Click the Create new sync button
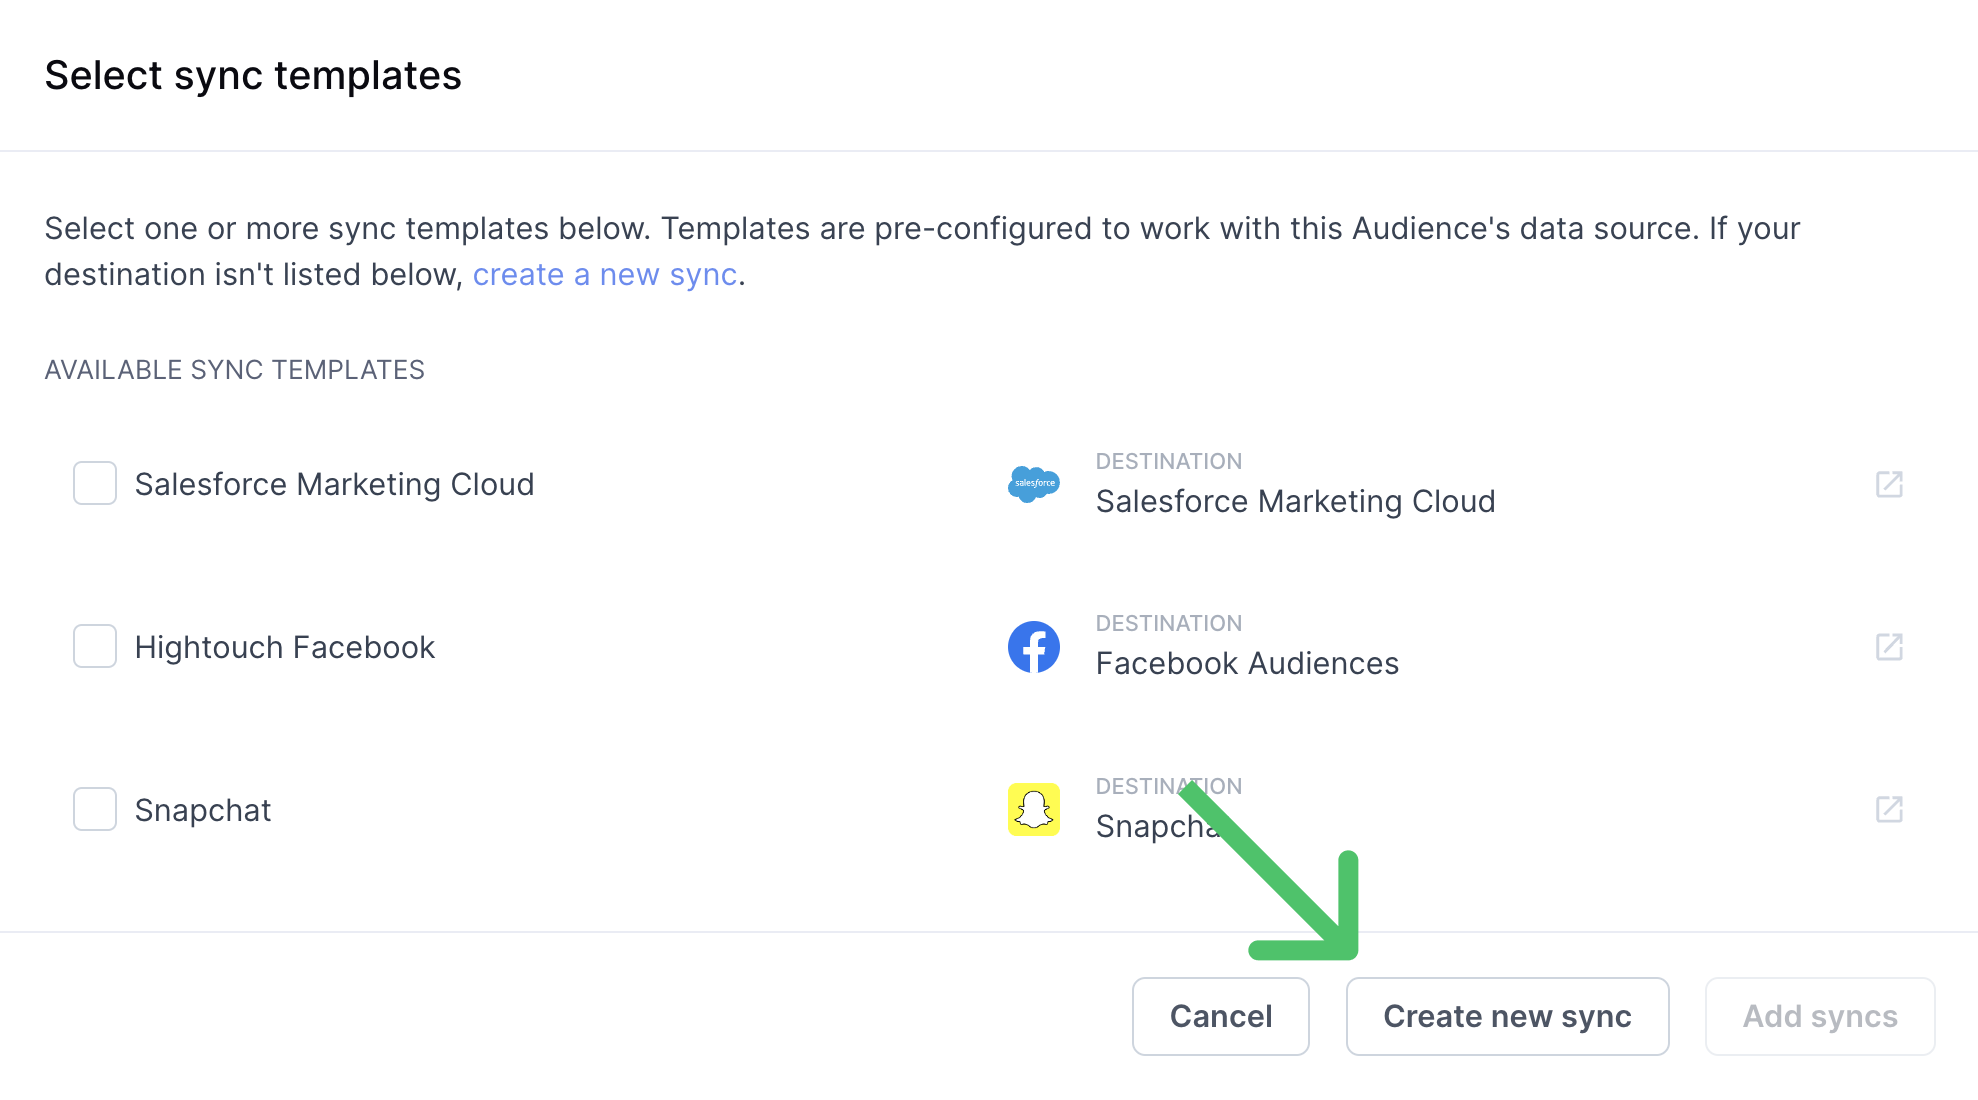Screen dimensions: 1978x1100 click(1508, 1016)
